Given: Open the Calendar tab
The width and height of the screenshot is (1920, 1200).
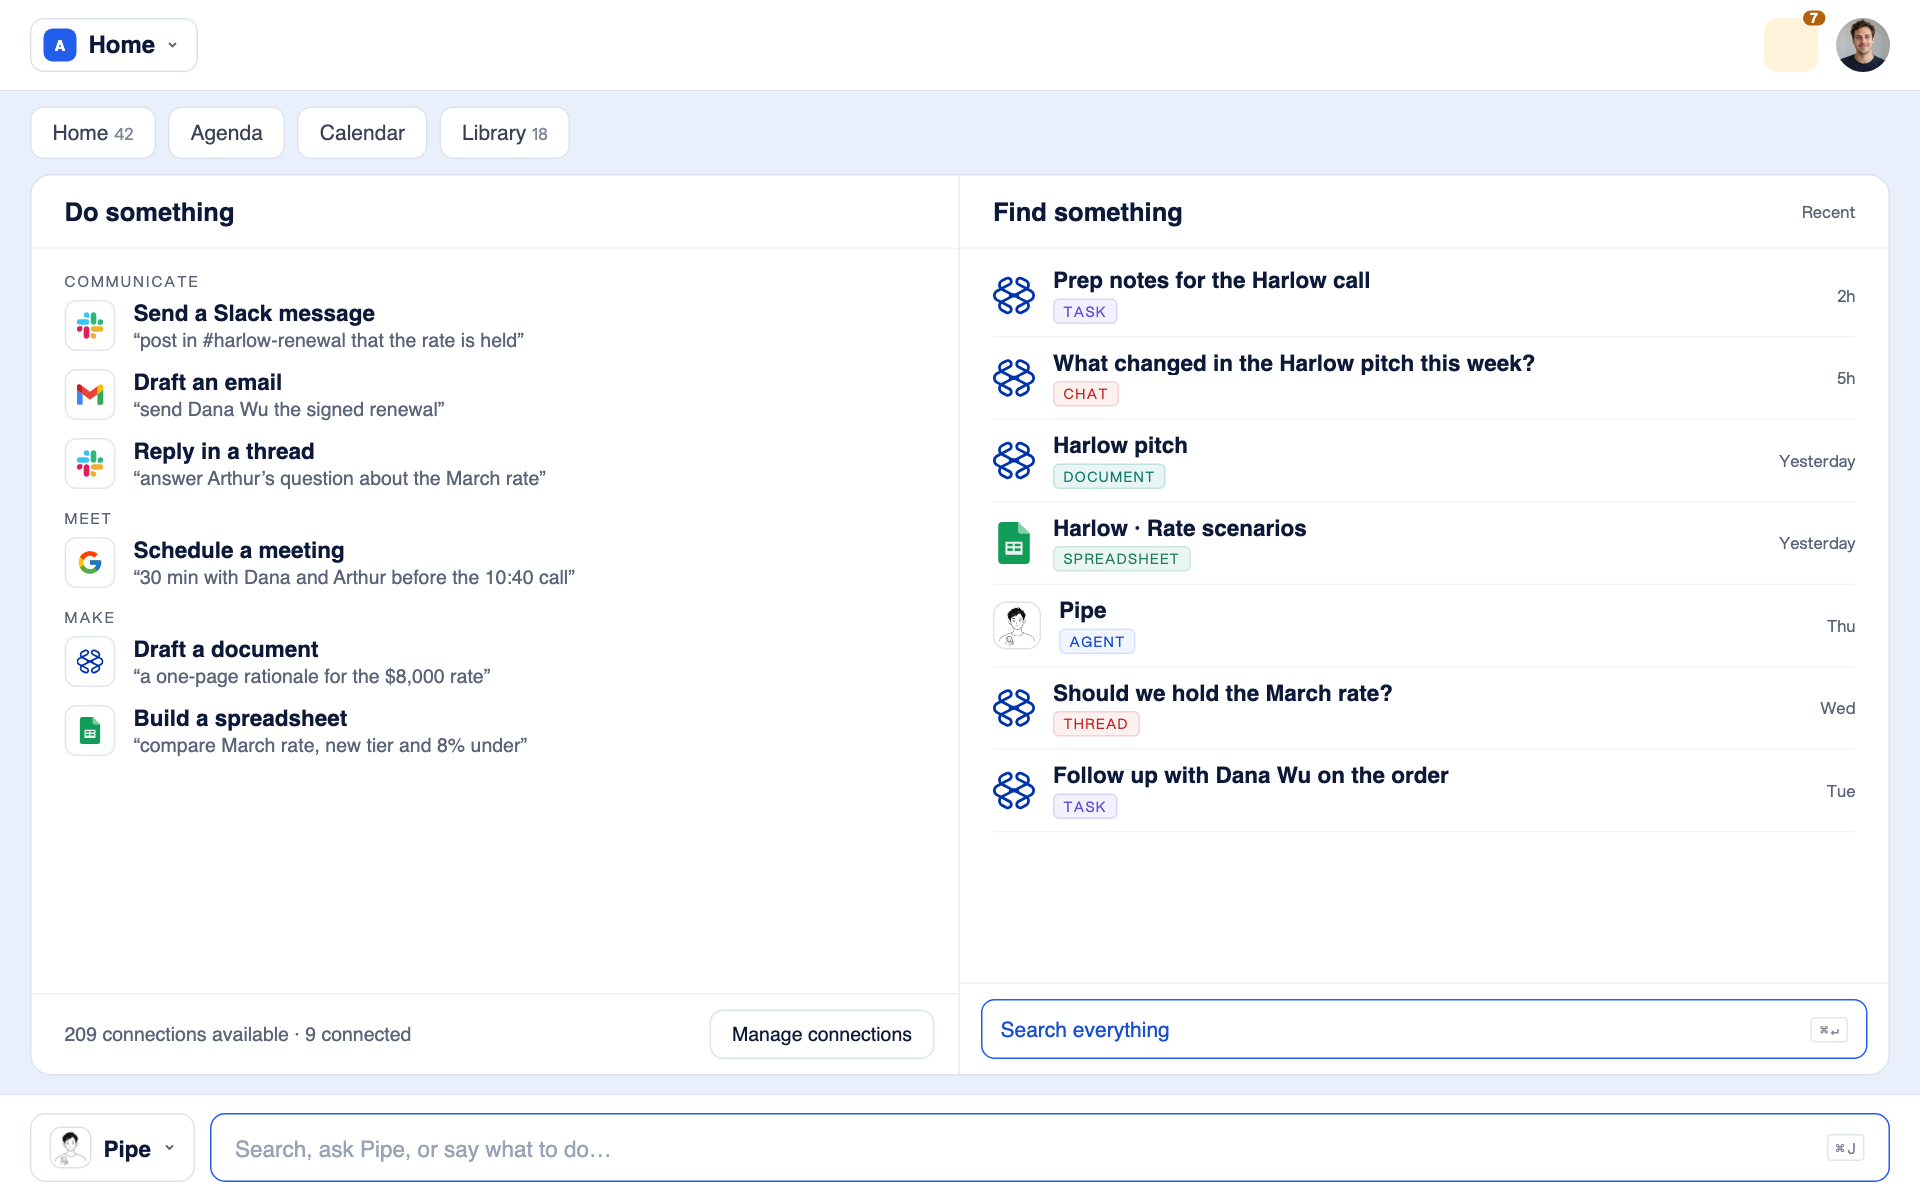Looking at the screenshot, I should pos(362,133).
